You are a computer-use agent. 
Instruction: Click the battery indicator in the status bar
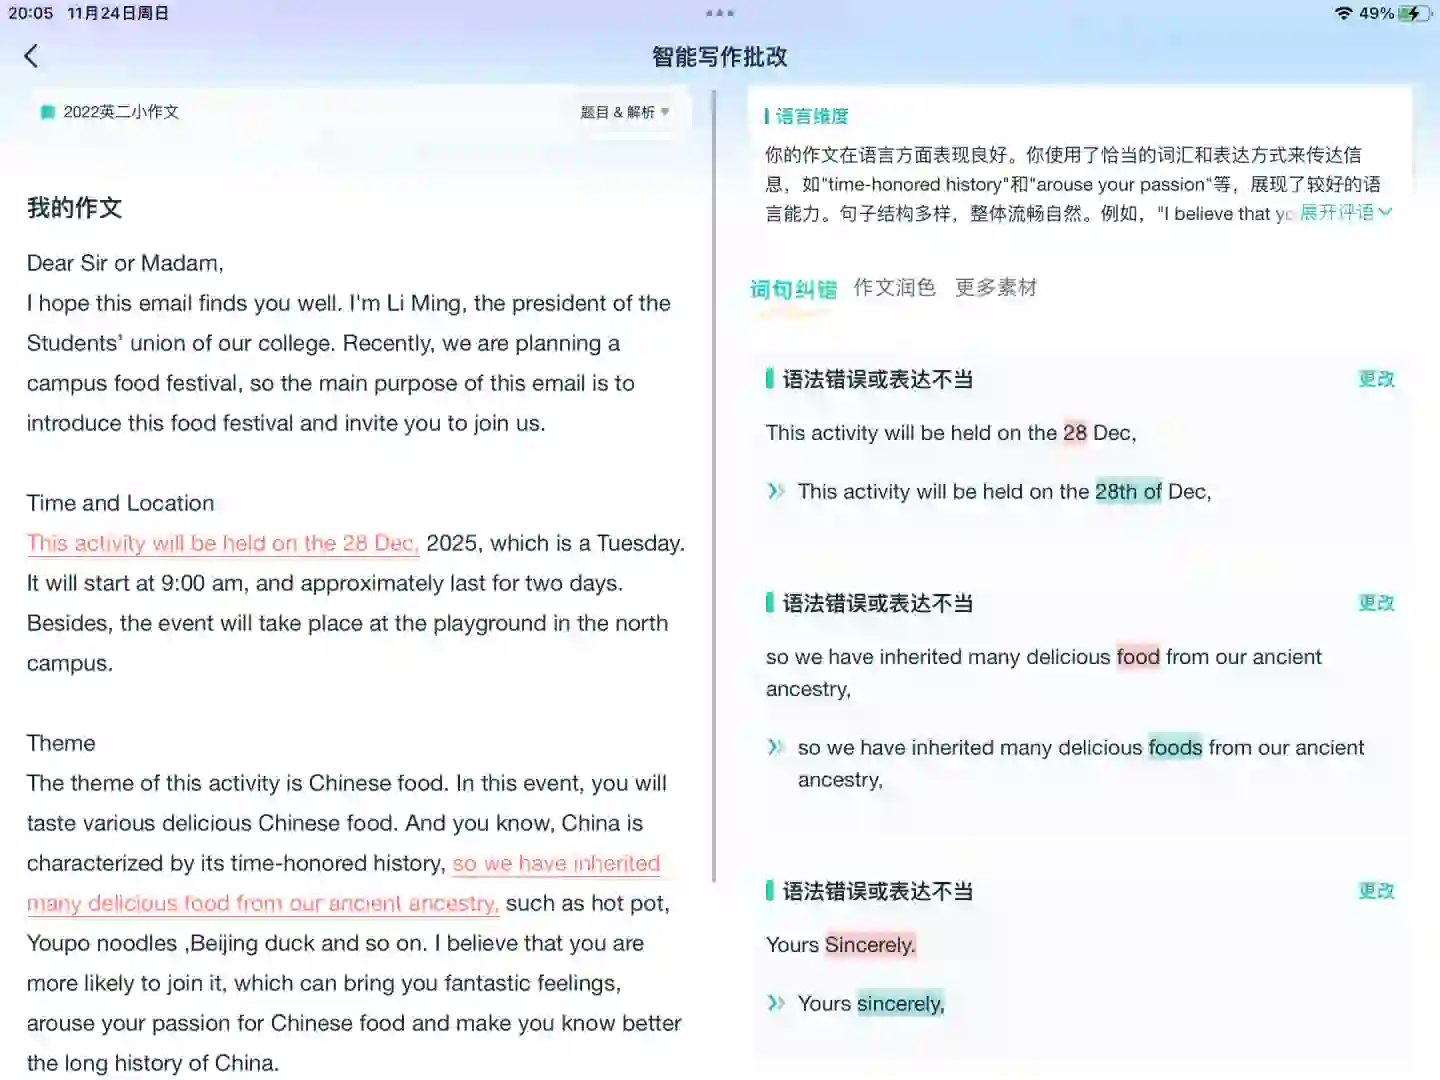(x=1413, y=13)
